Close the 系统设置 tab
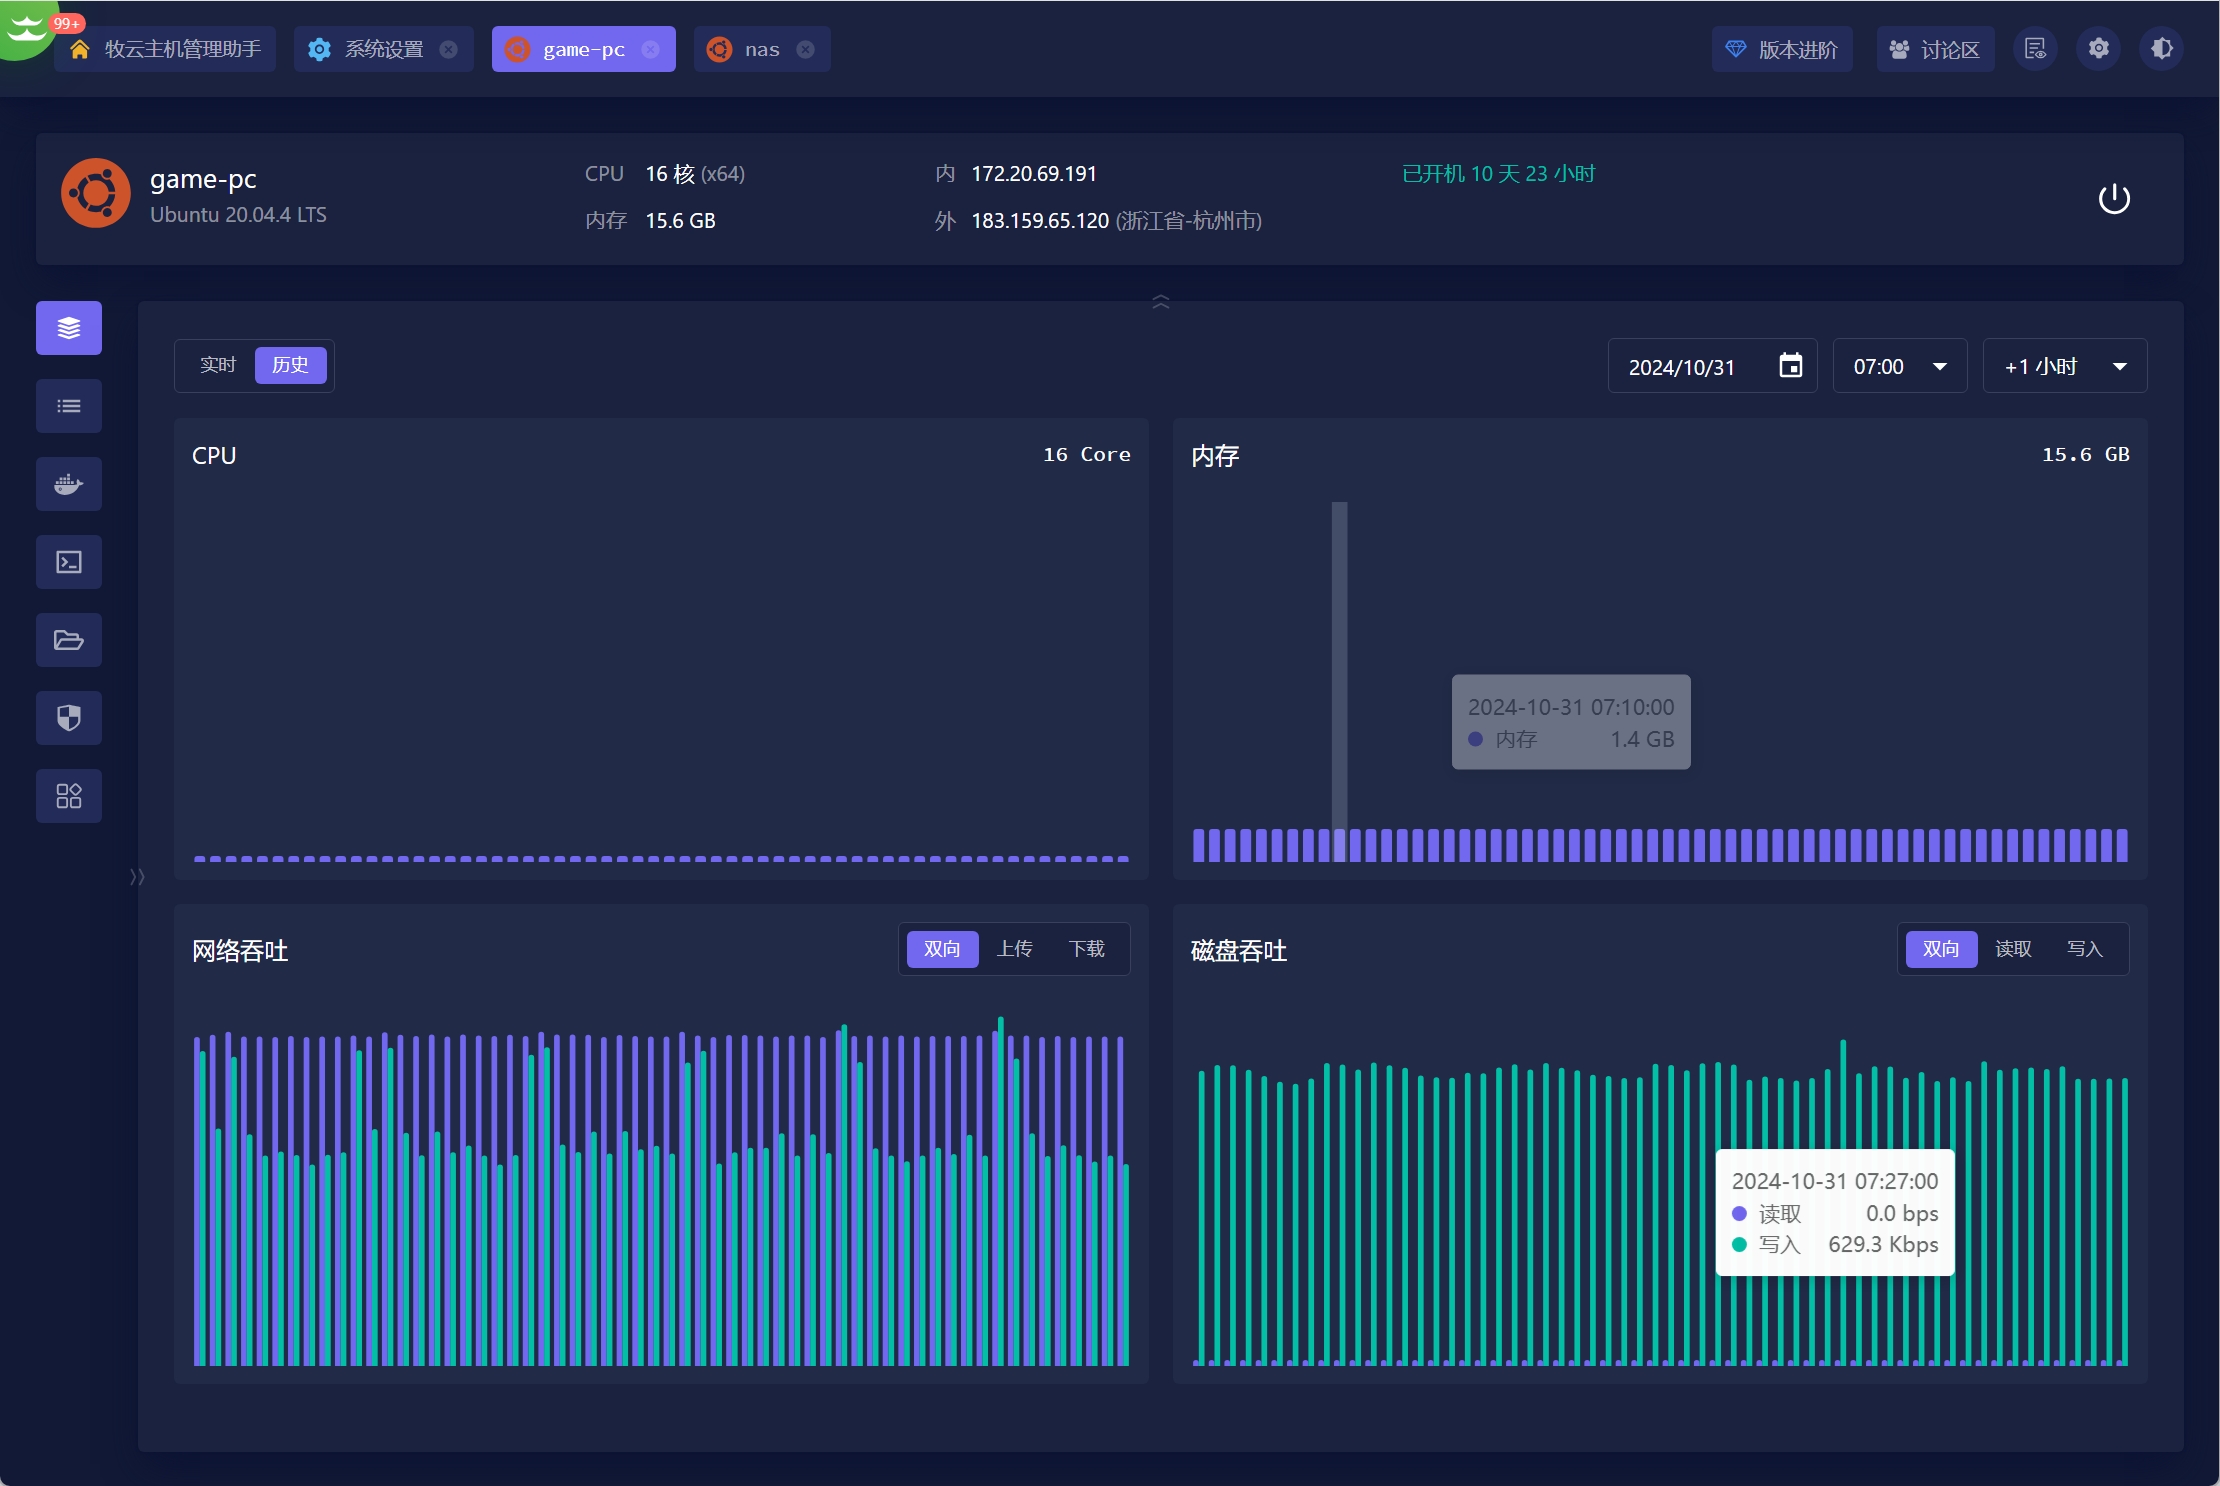The height and width of the screenshot is (1486, 2220). pos(449,49)
